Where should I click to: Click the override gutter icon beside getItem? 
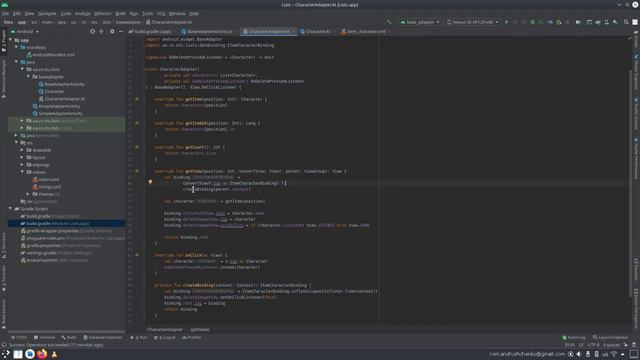(x=137, y=99)
